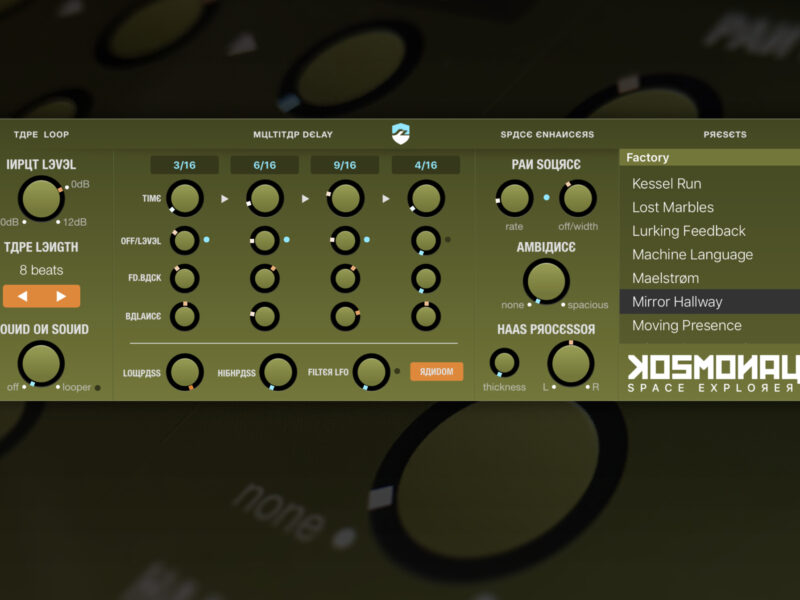Screen dimensions: 800x600
Task: Load the Lurking Feedback preset
Action: coord(688,231)
